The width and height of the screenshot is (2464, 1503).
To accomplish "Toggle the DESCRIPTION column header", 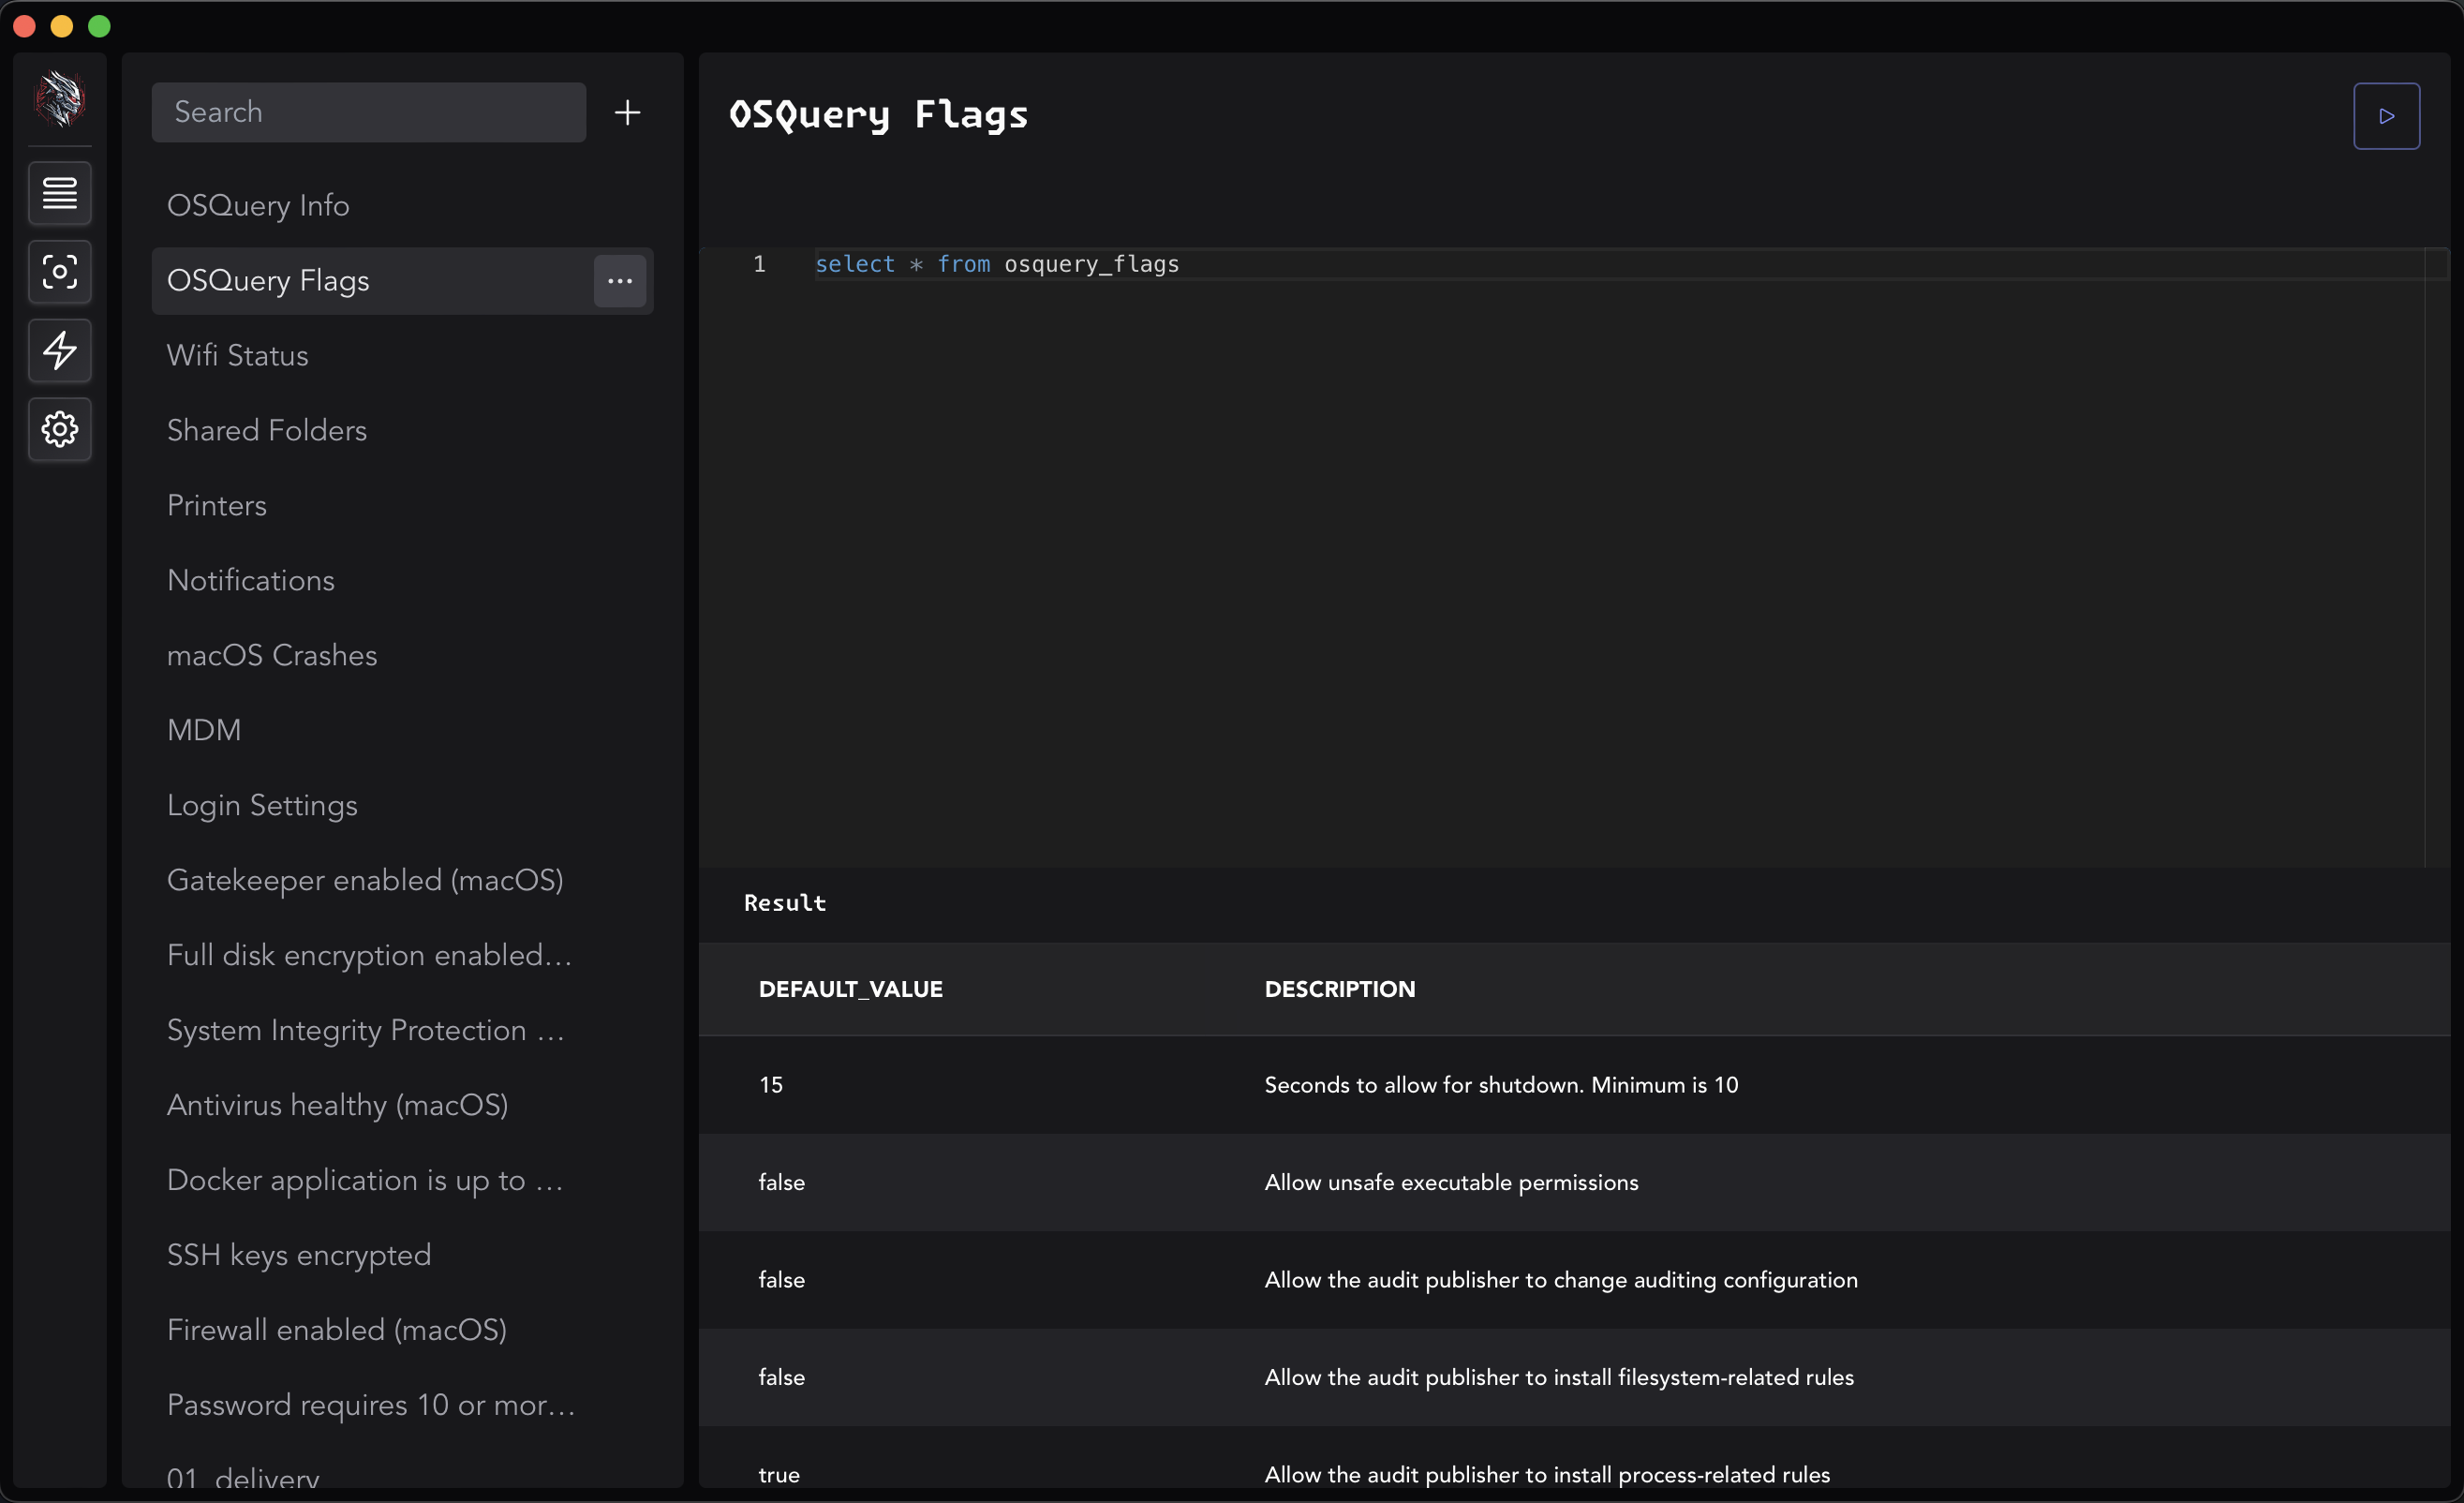I will point(1340,988).
